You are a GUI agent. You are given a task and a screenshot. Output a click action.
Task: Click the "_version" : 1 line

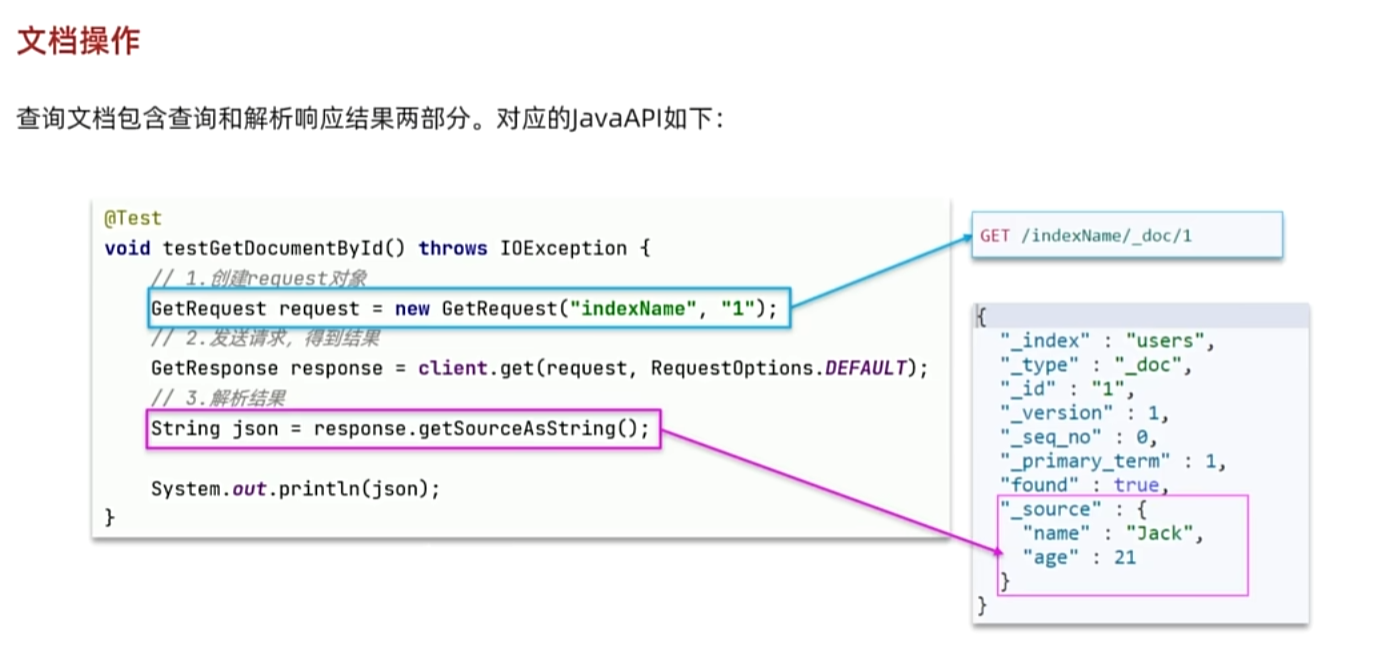[x=1084, y=413]
